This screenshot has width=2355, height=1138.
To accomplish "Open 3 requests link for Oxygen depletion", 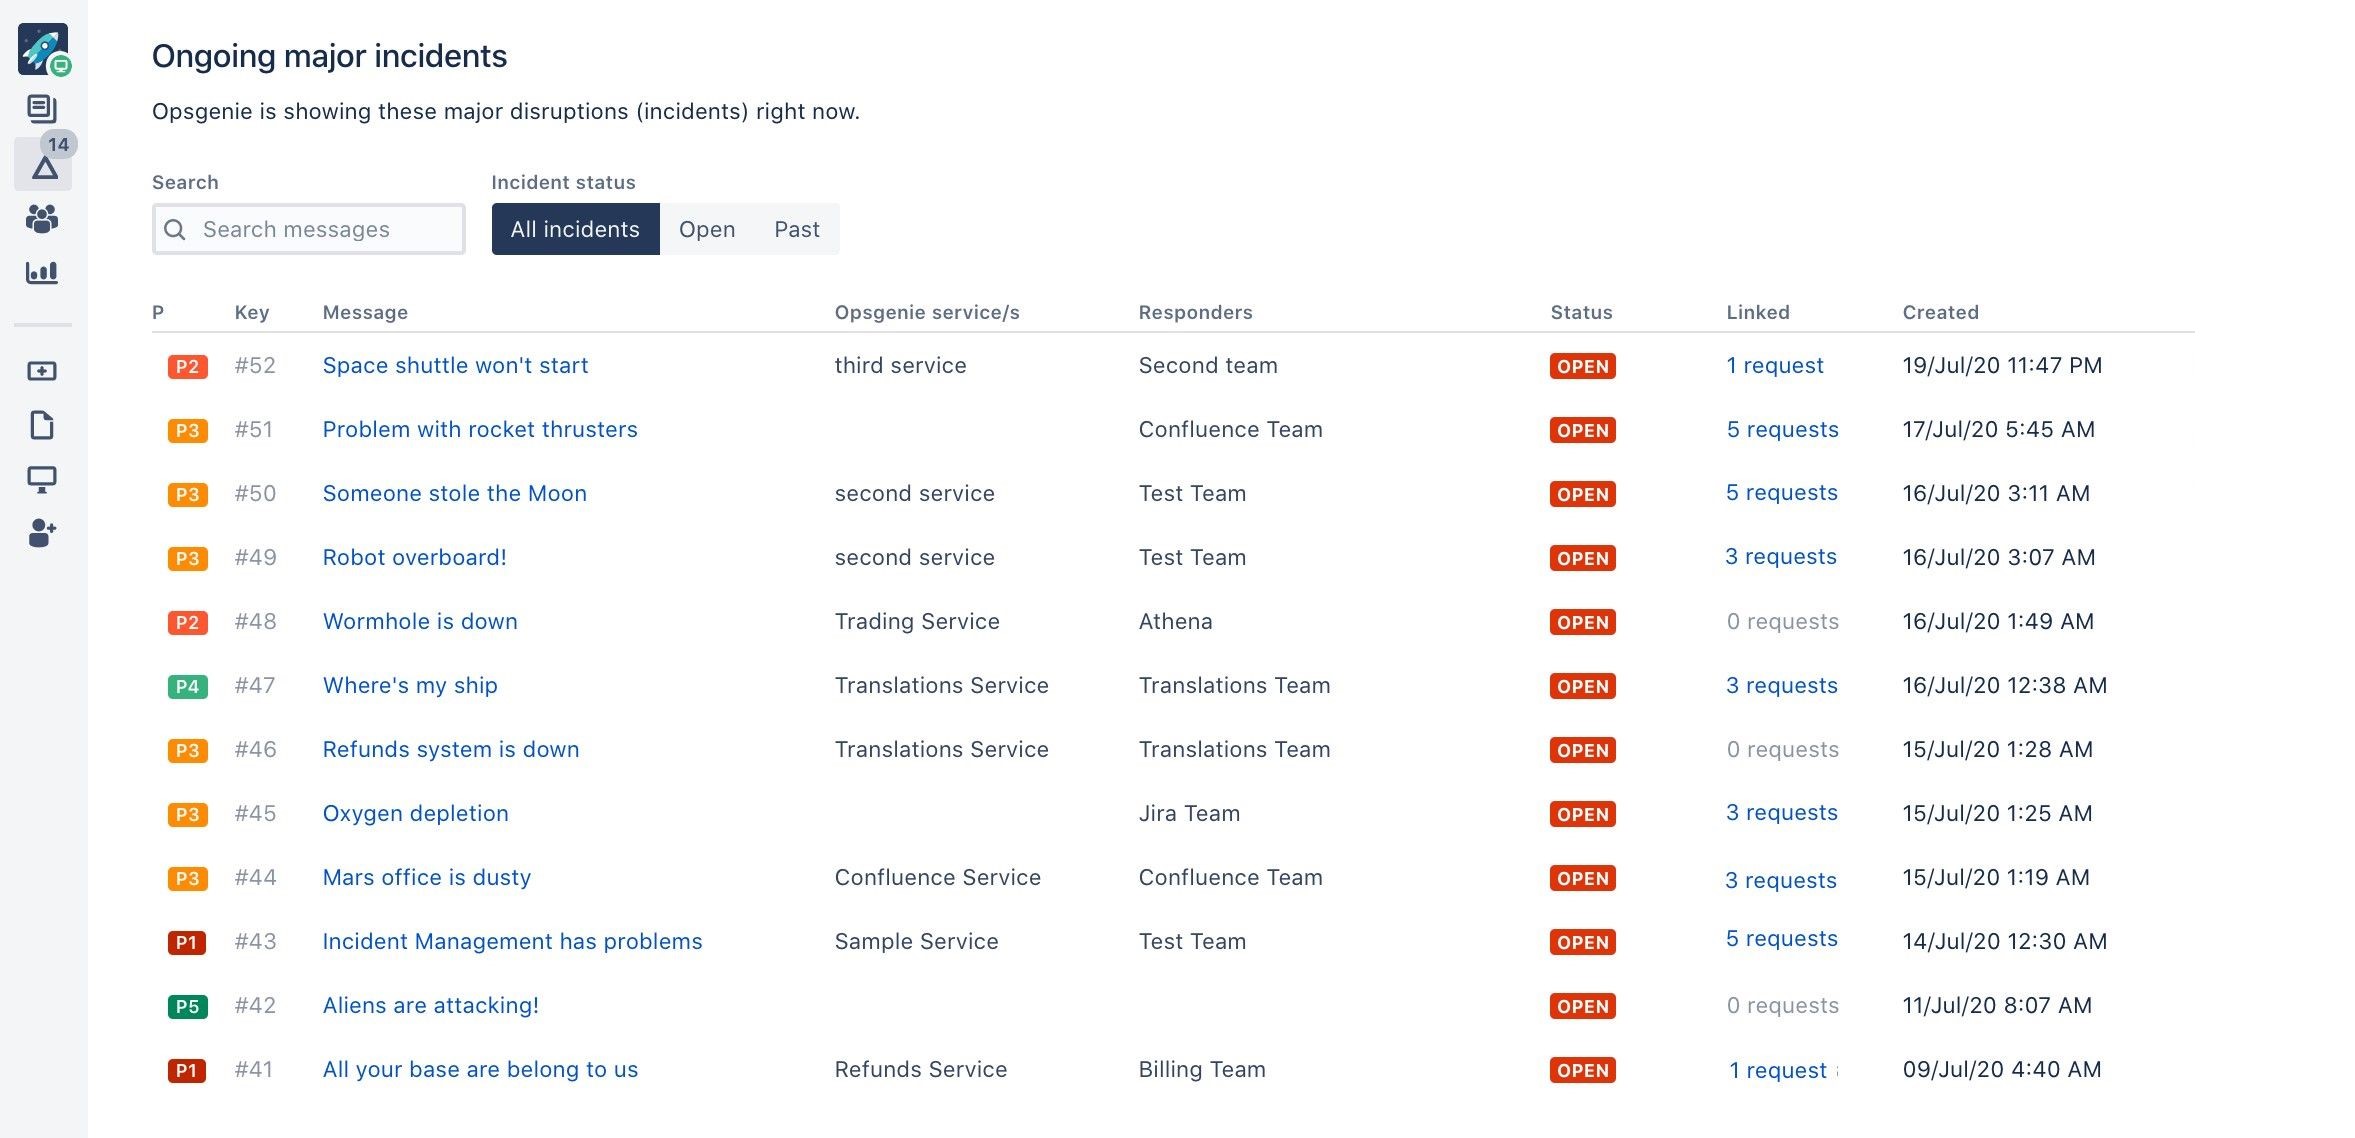I will point(1782,812).
